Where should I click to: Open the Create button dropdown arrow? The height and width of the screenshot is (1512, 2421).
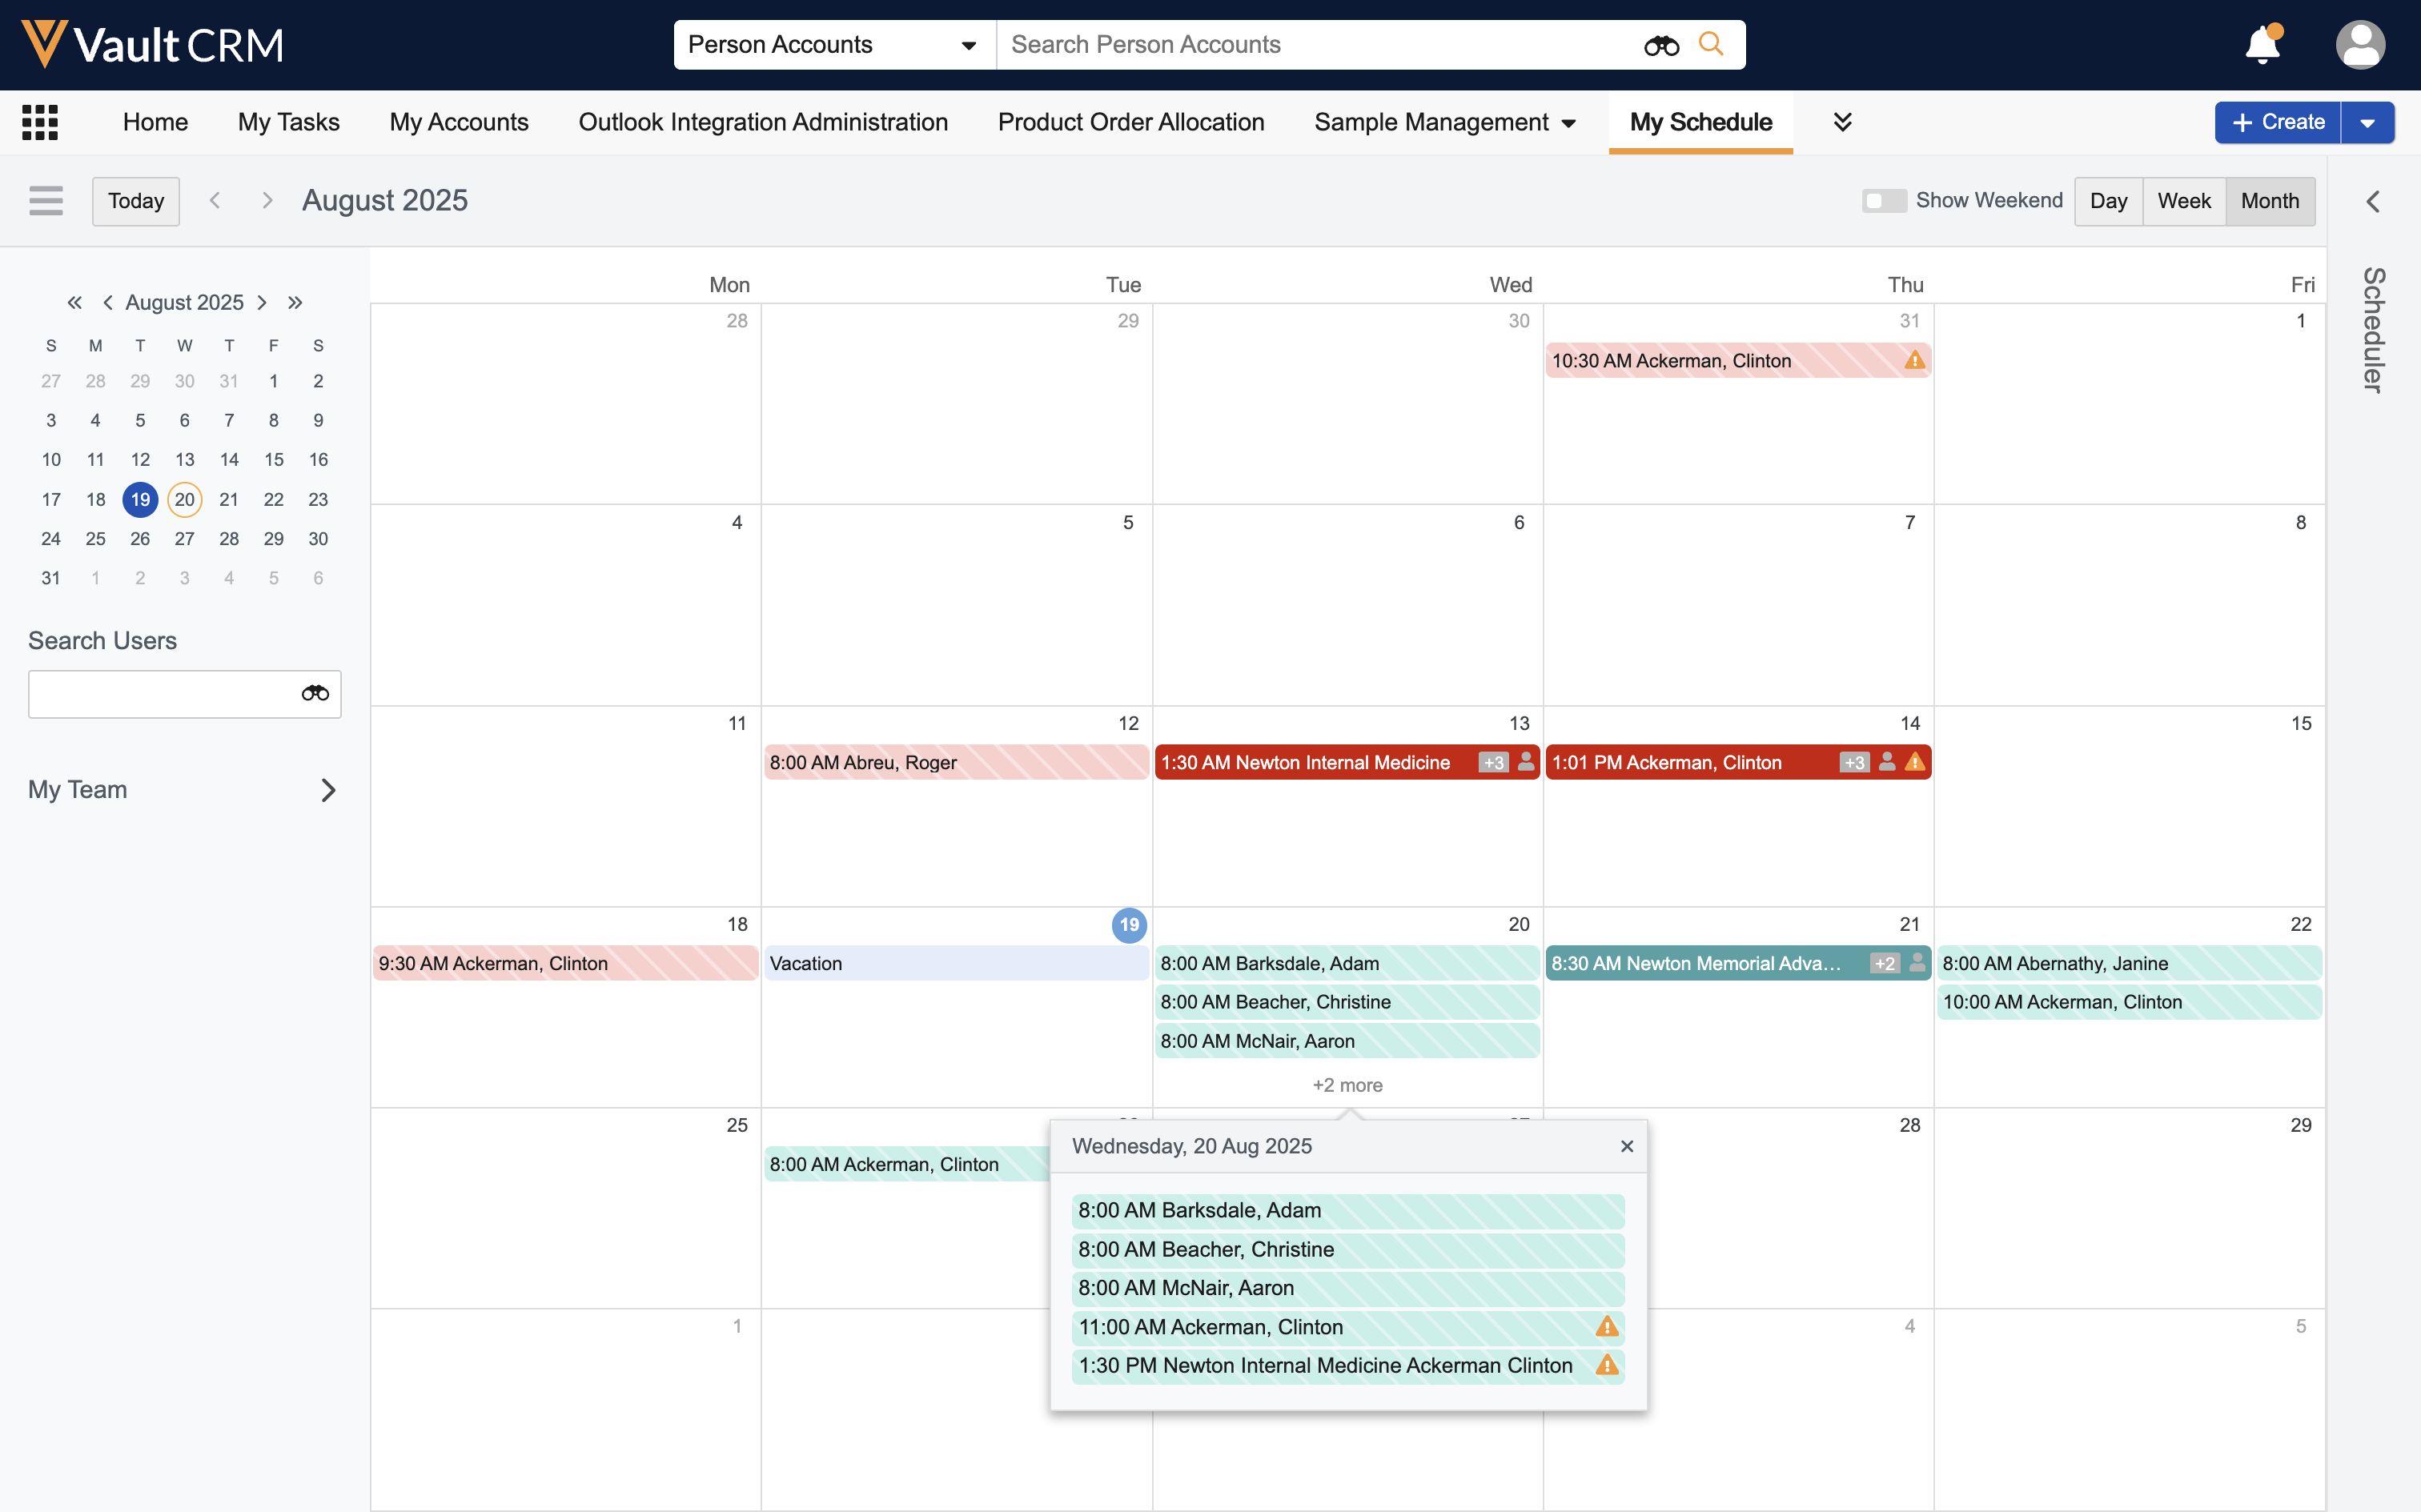pyautogui.click(x=2367, y=123)
